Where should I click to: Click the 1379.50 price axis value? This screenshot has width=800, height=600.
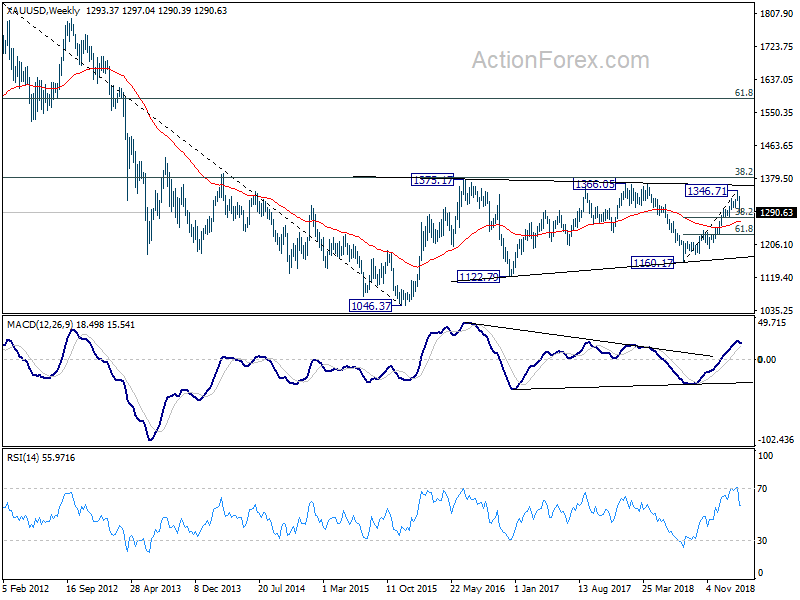click(x=777, y=179)
